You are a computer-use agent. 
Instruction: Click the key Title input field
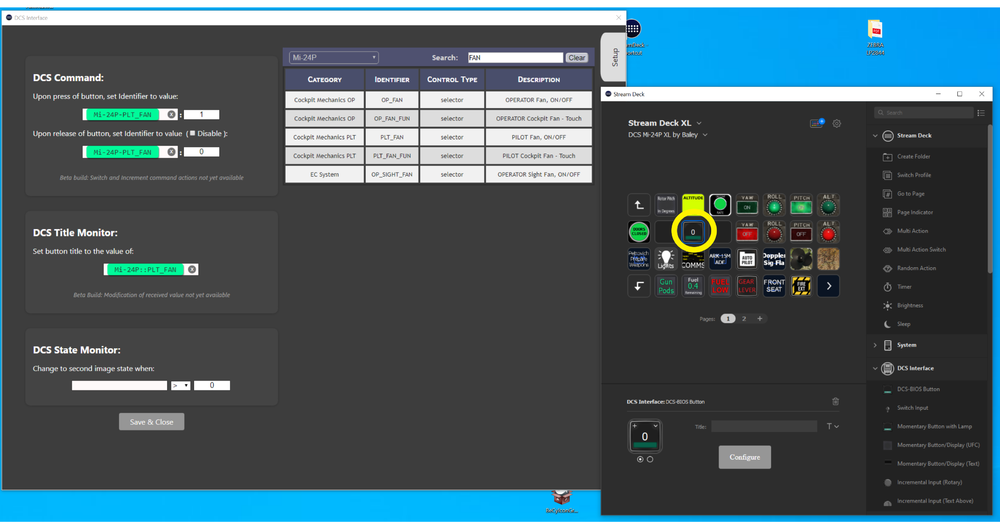coord(764,426)
